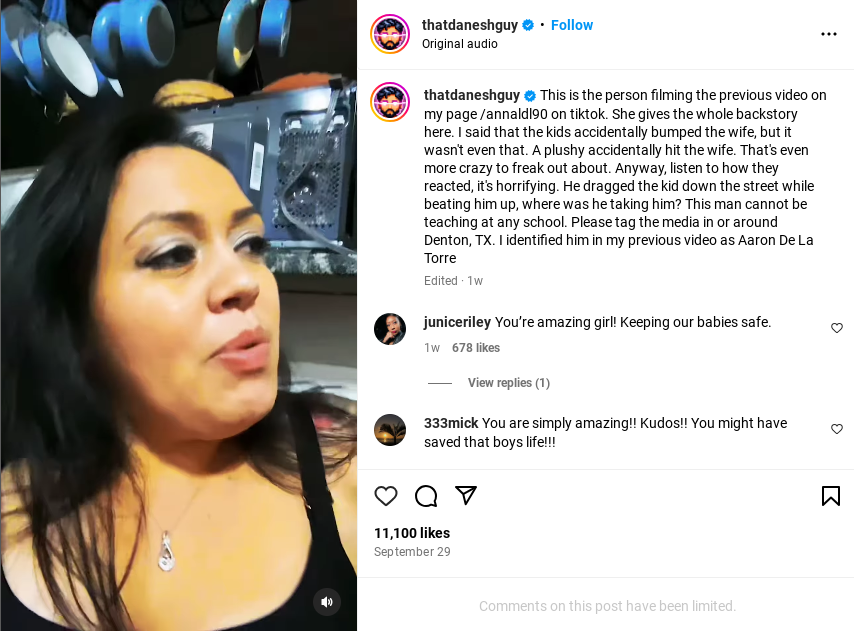Image resolution: width=854 pixels, height=631 pixels.
Task: Click thatdaneshguy's header avatar
Action: tap(390, 34)
